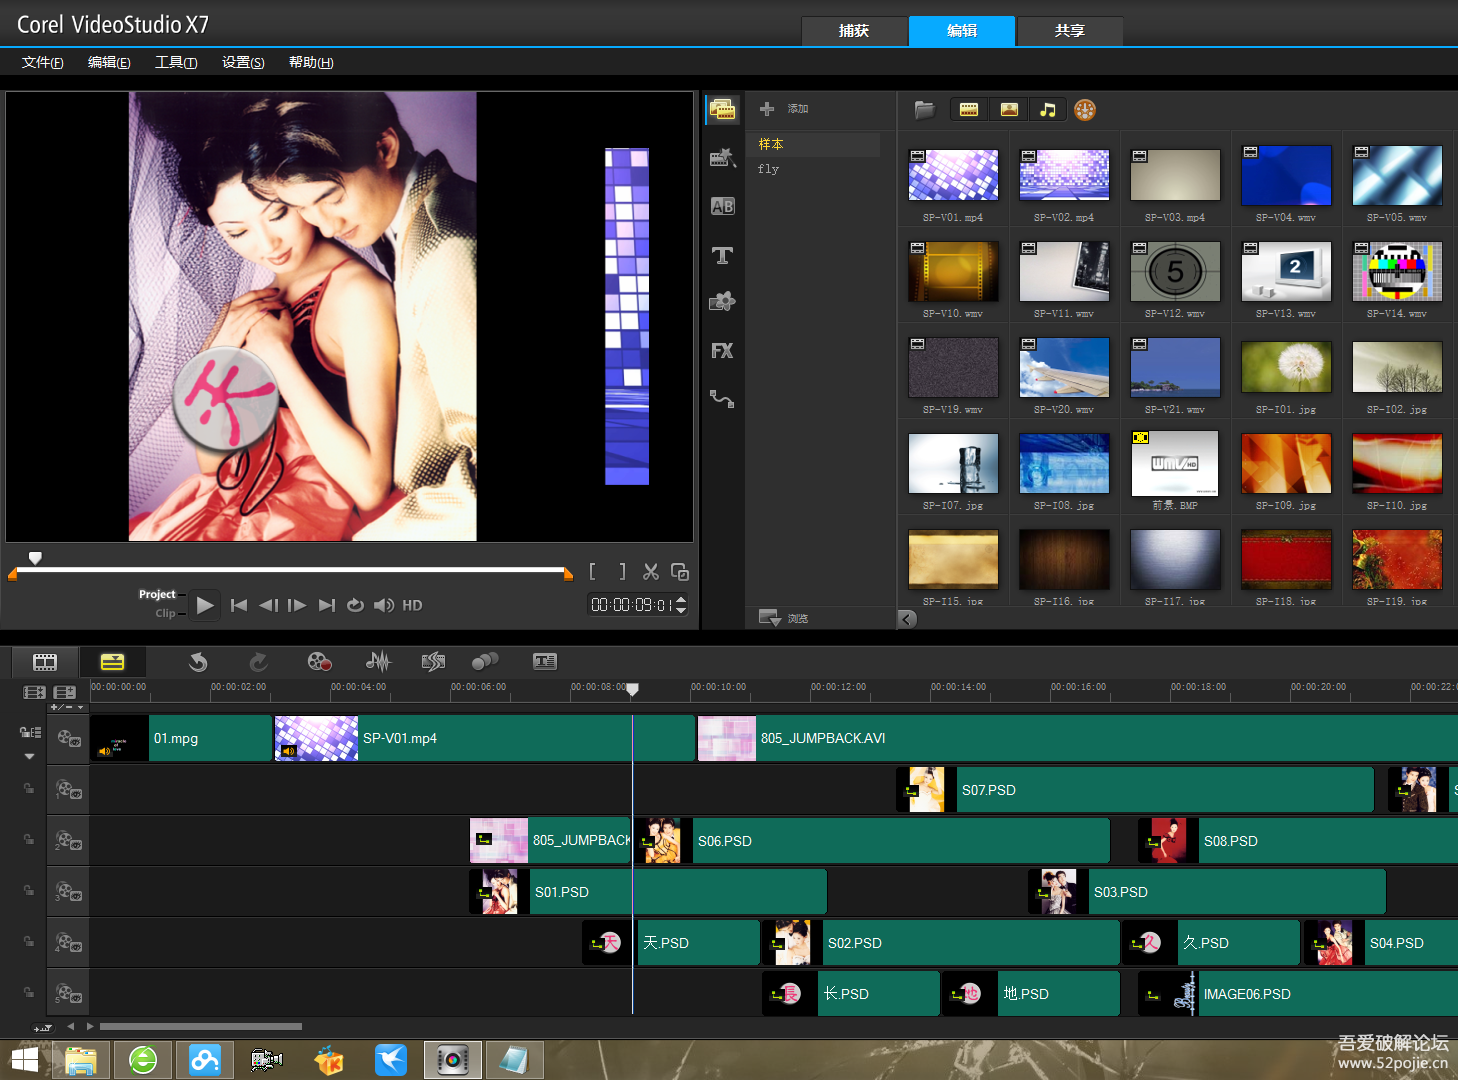Click the music-note audio filter icon in the library

click(1047, 110)
